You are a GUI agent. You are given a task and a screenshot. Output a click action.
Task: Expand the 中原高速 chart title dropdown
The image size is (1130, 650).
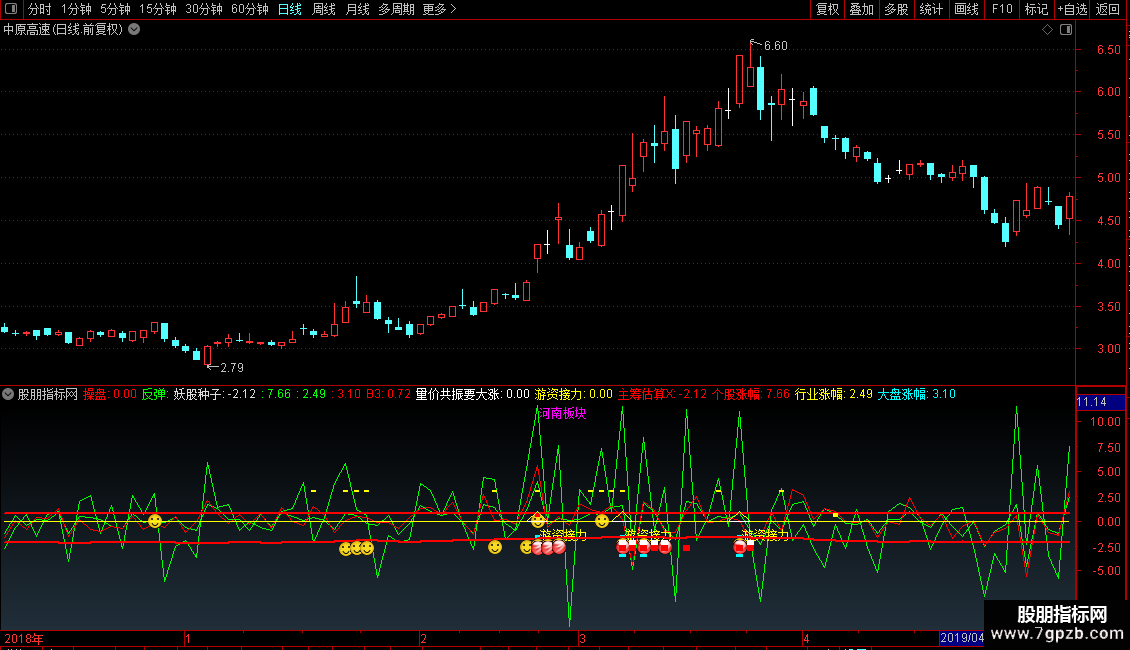pos(134,30)
